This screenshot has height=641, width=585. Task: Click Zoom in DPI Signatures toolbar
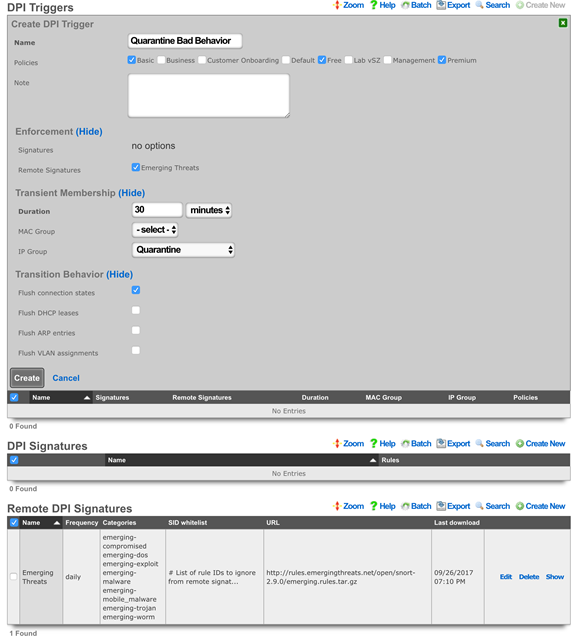point(348,444)
